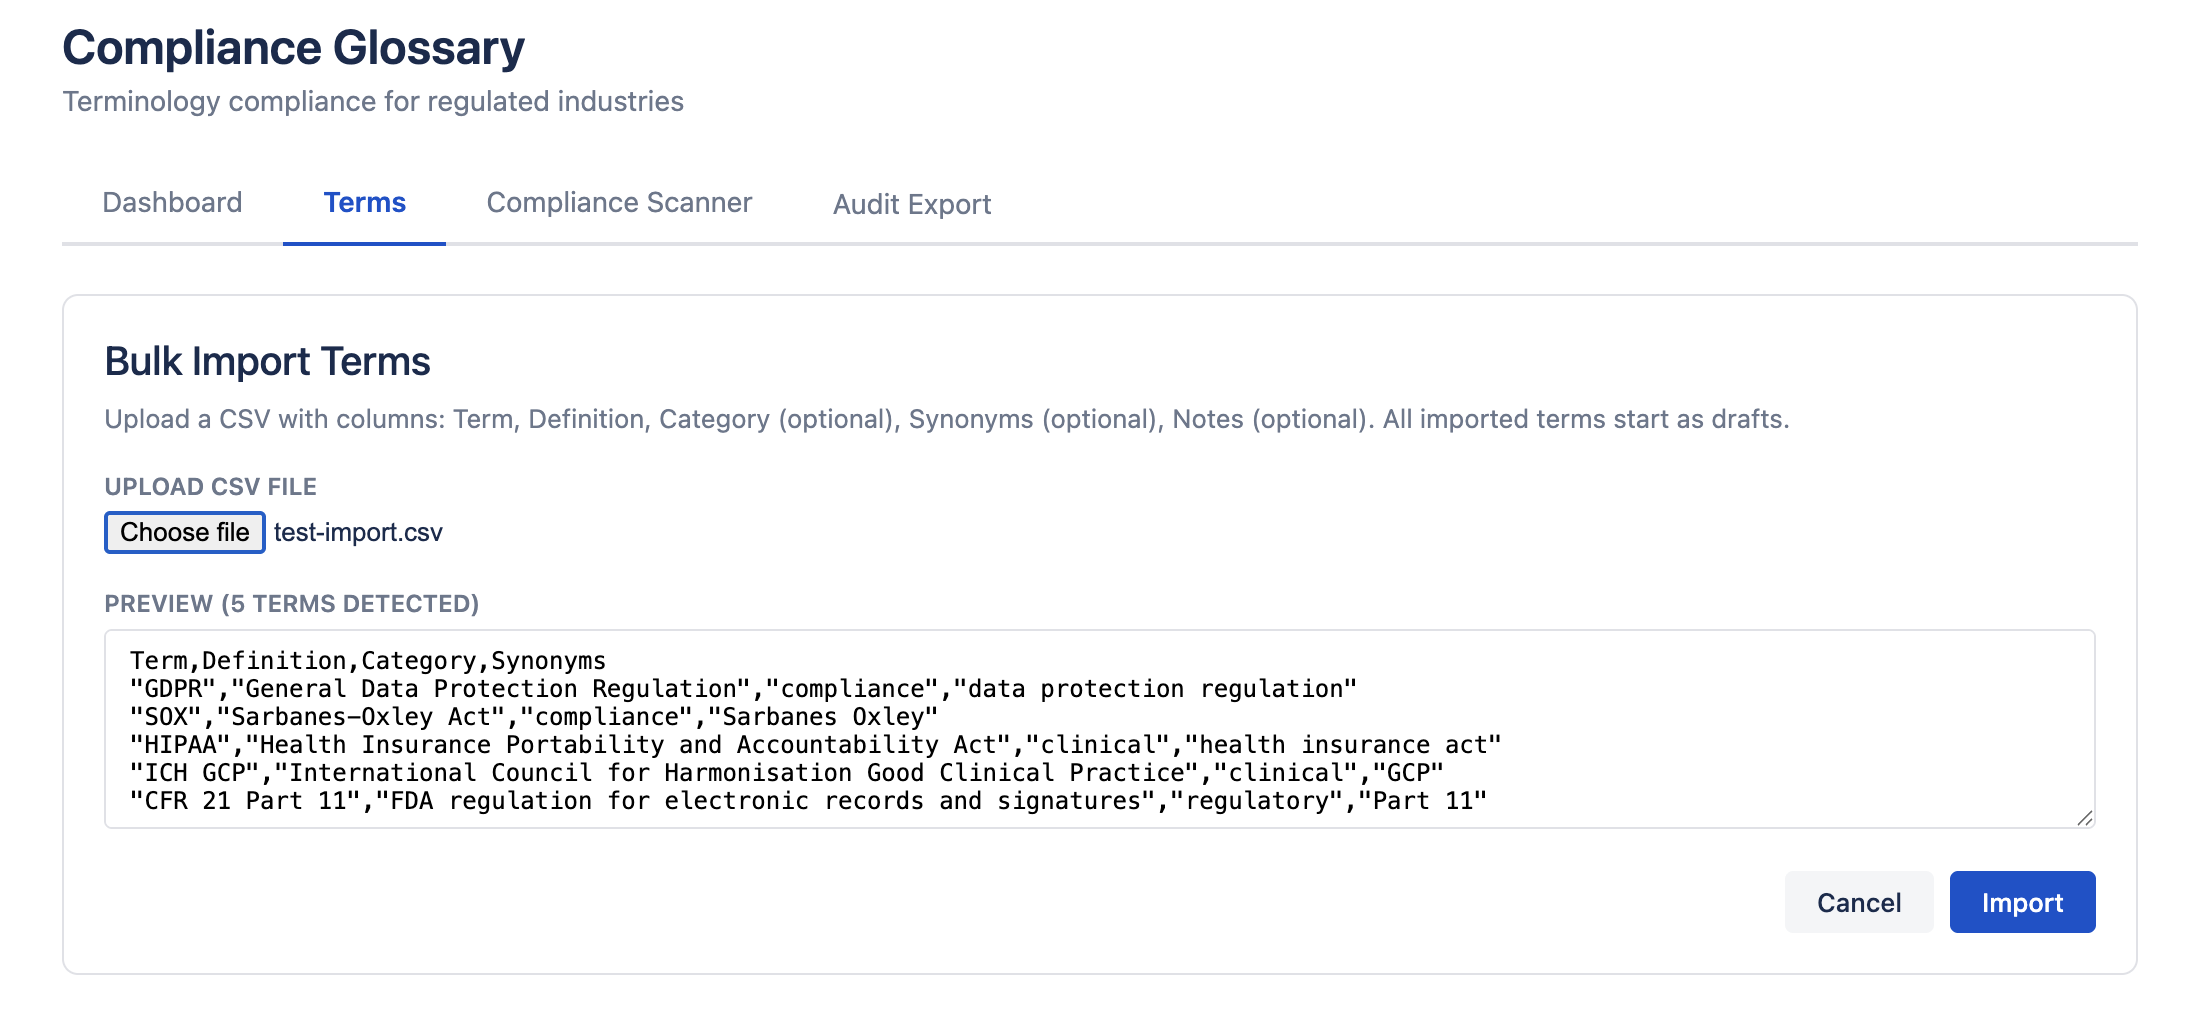Click the PREVIEW (5 TERMS DETECTED) label

point(291,603)
